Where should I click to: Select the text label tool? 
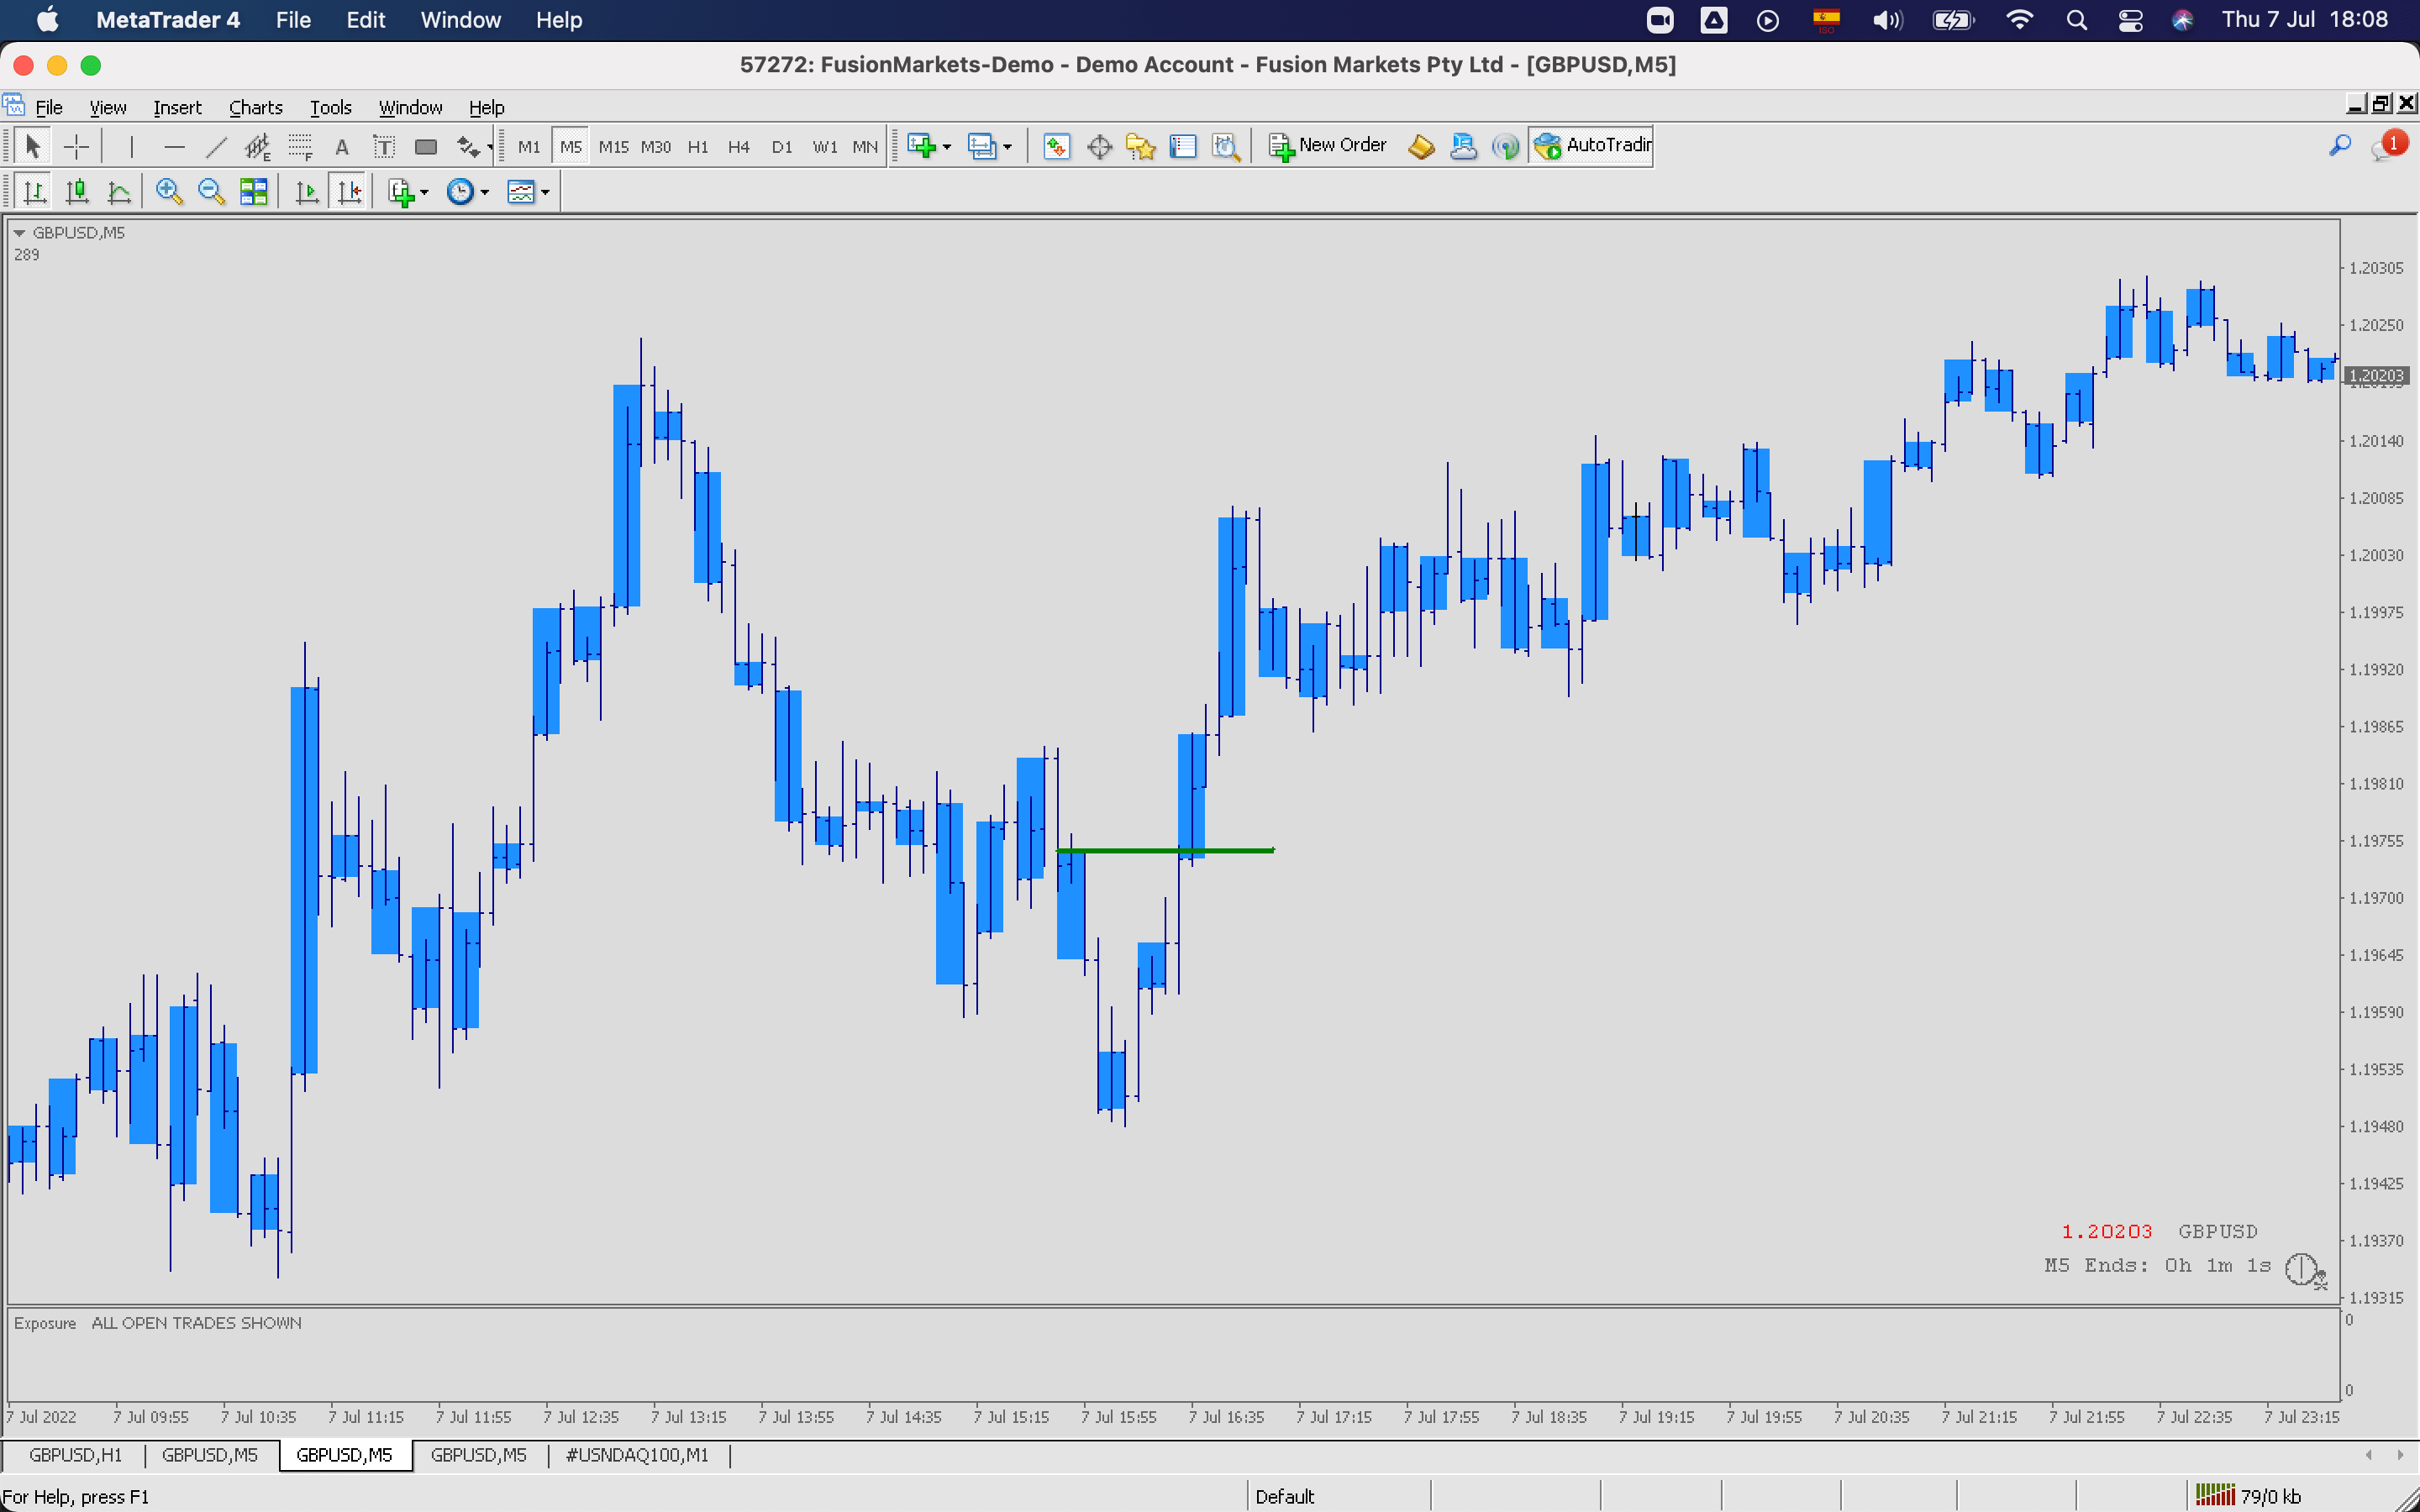[384, 147]
